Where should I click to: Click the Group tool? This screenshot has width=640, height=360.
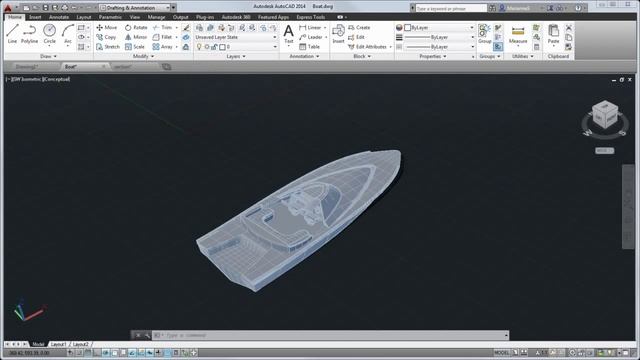pos(484,34)
